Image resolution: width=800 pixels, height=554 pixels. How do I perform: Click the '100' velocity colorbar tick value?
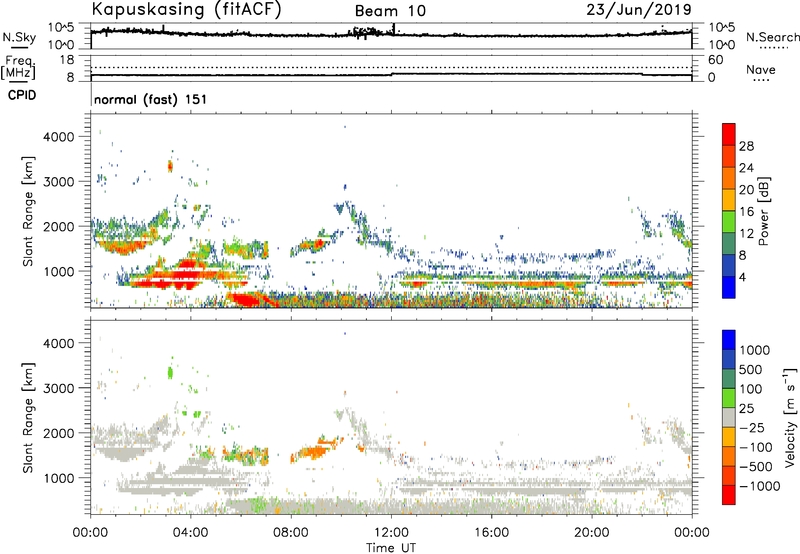click(751, 389)
